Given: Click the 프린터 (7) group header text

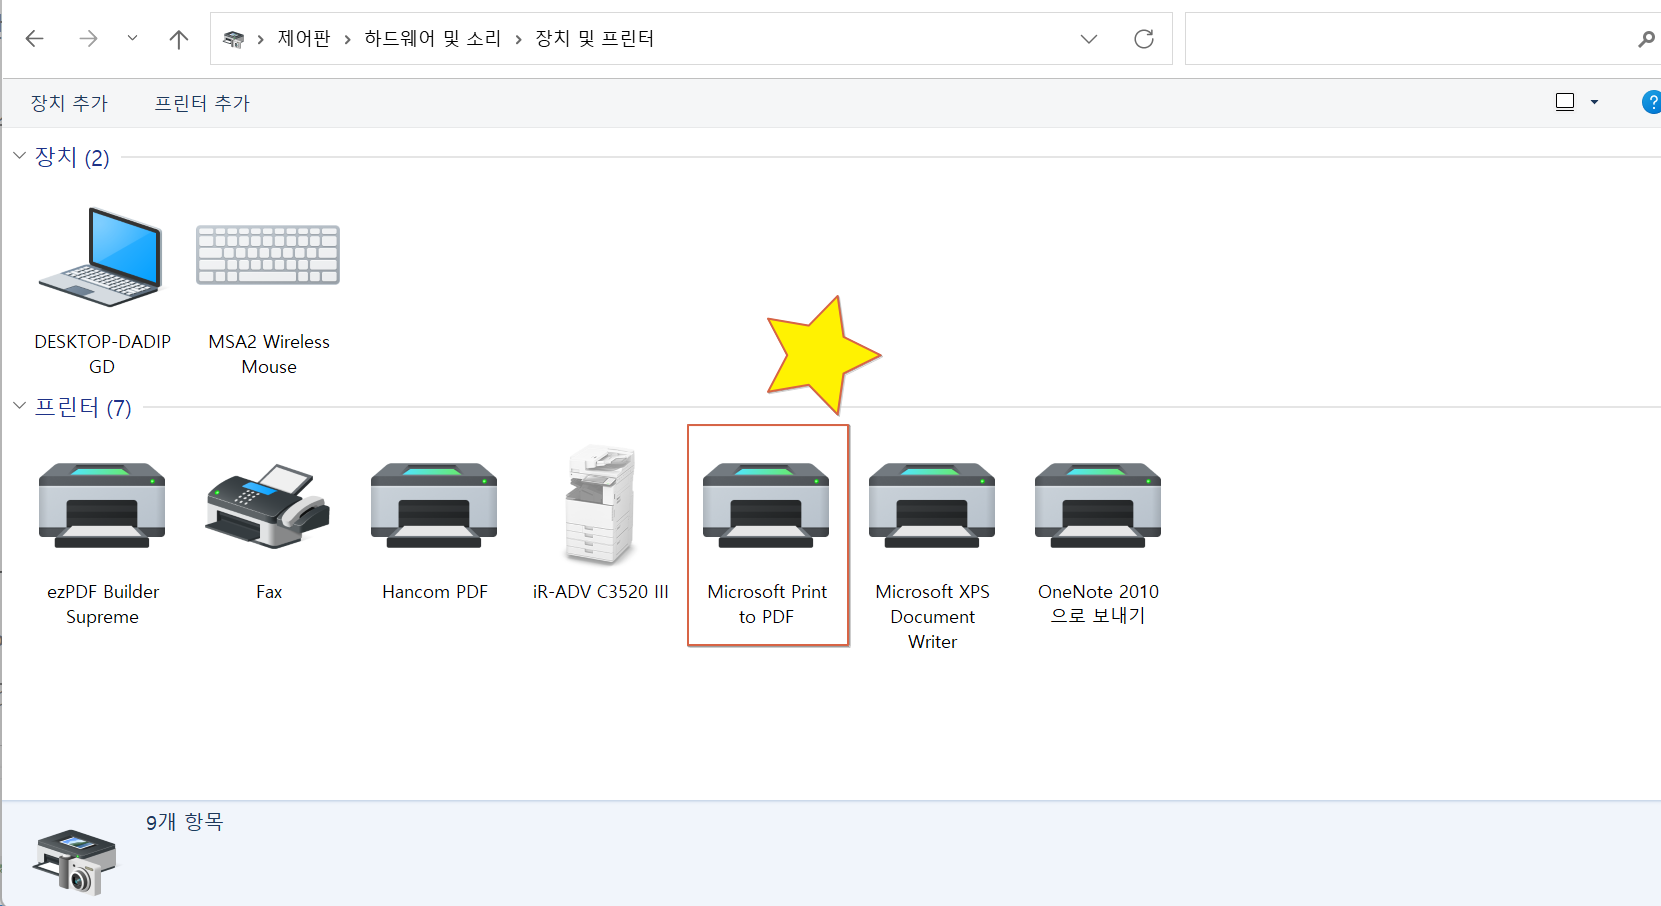Looking at the screenshot, I should point(83,407).
